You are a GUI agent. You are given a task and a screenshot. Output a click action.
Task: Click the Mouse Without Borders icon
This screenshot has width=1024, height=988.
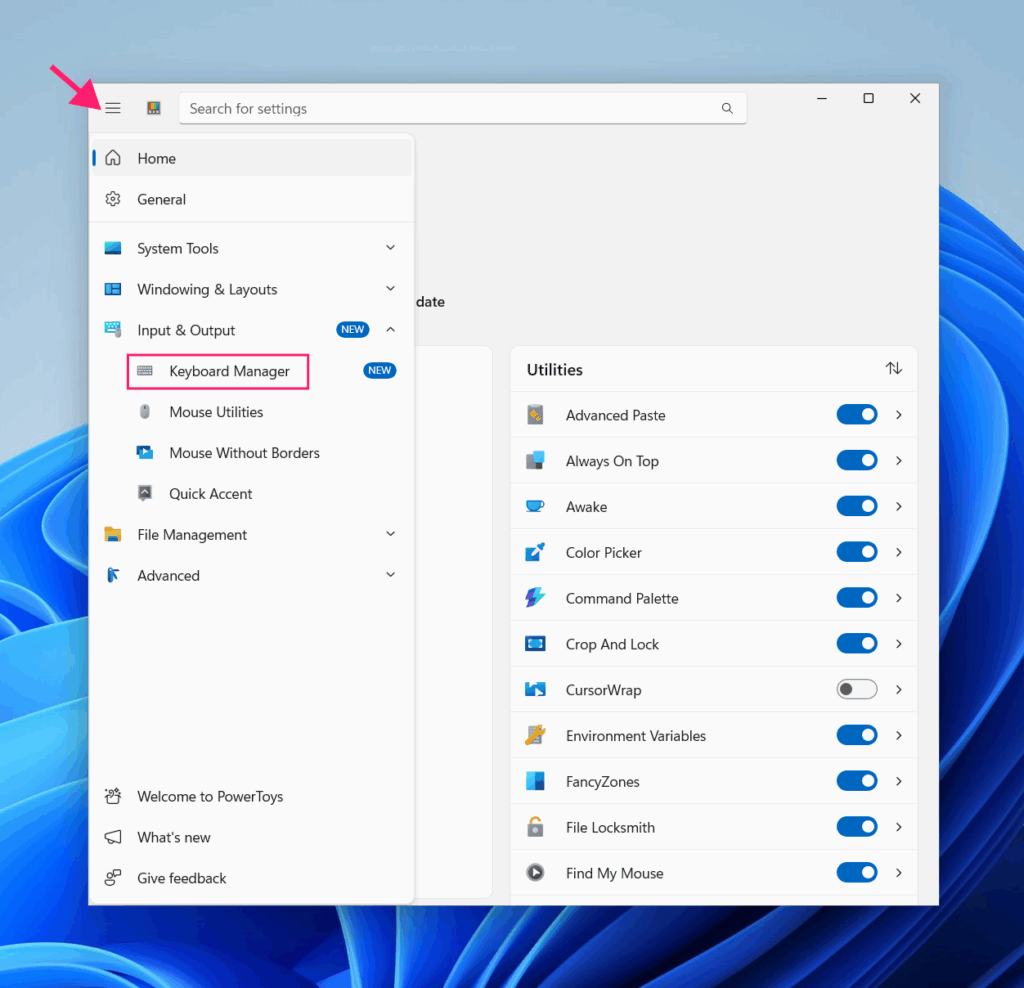145,453
